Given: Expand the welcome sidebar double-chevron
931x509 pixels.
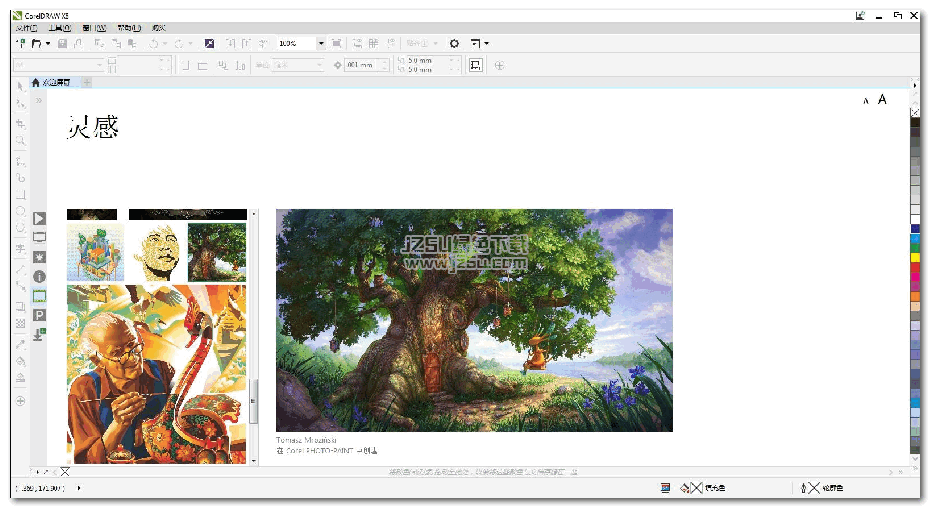Looking at the screenshot, I should [x=39, y=100].
